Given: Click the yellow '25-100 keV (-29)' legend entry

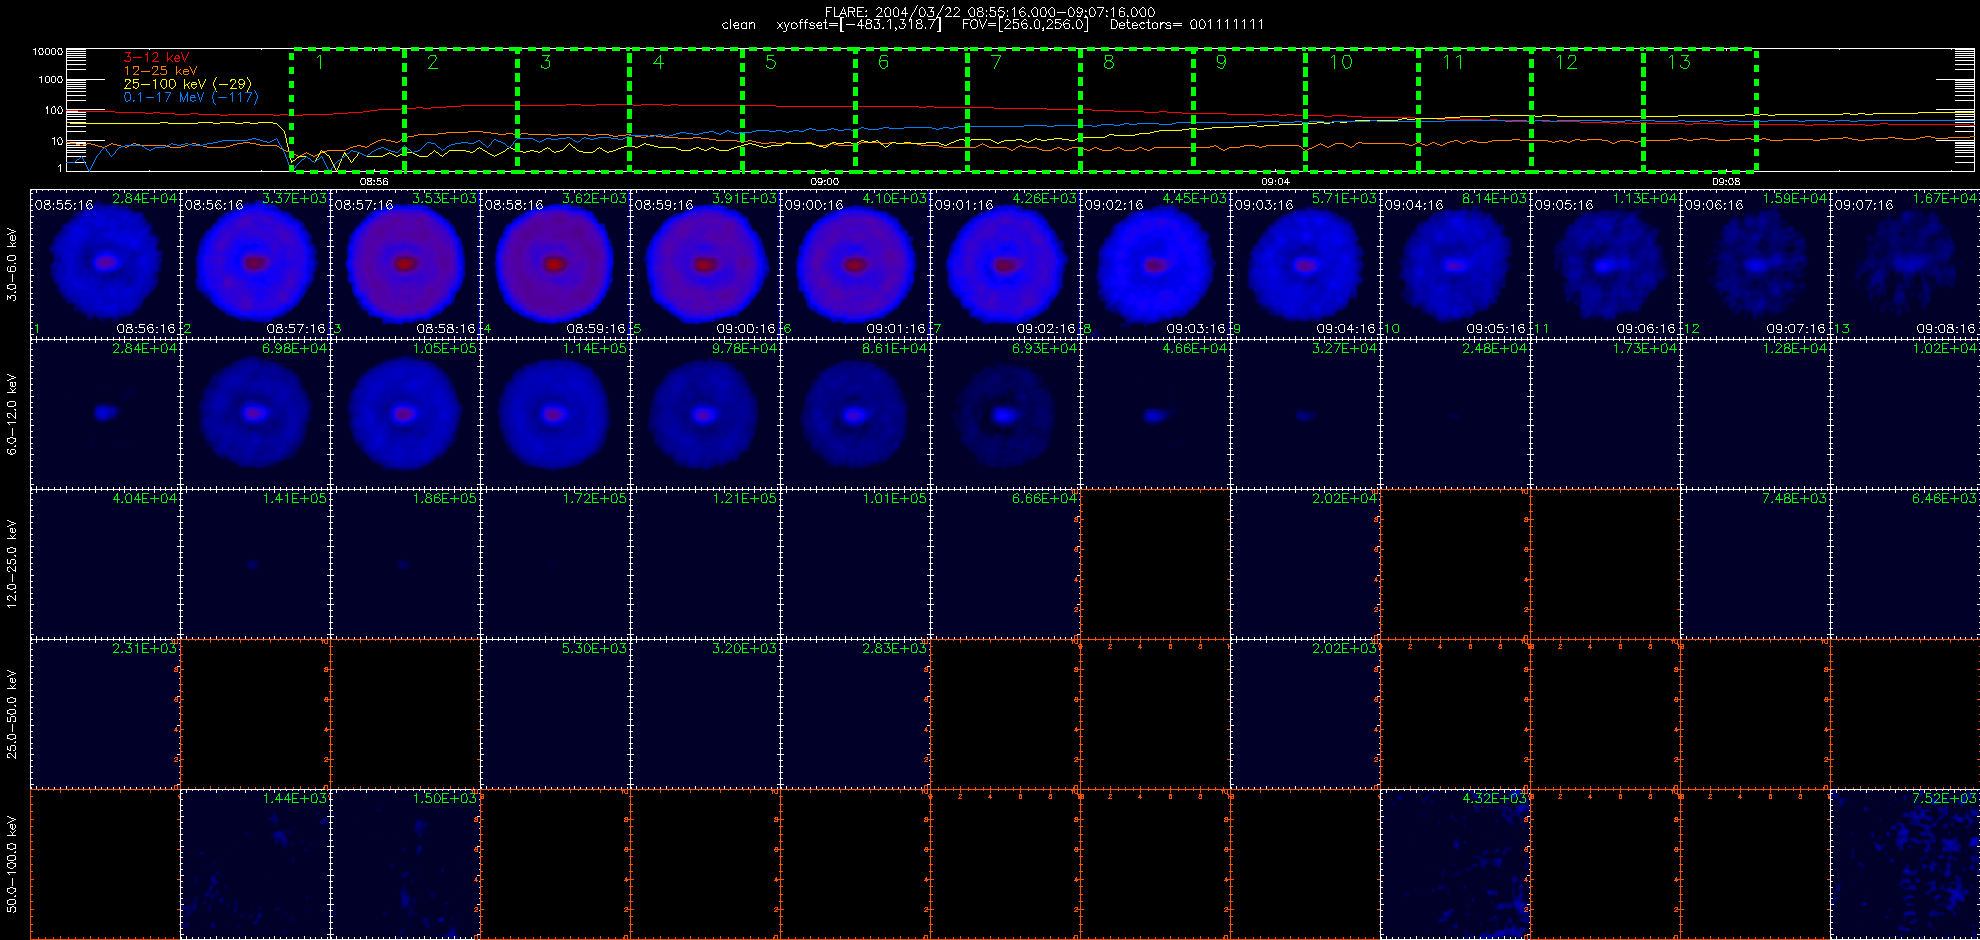Looking at the screenshot, I should tap(187, 84).
